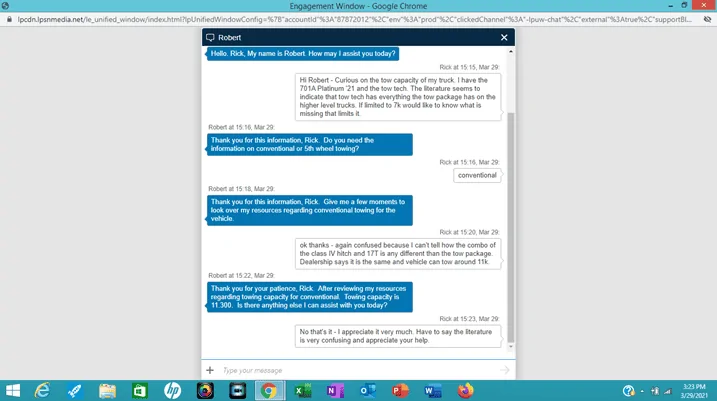Open the Windows Start menu
This screenshot has height=401, width=717.
13,390
